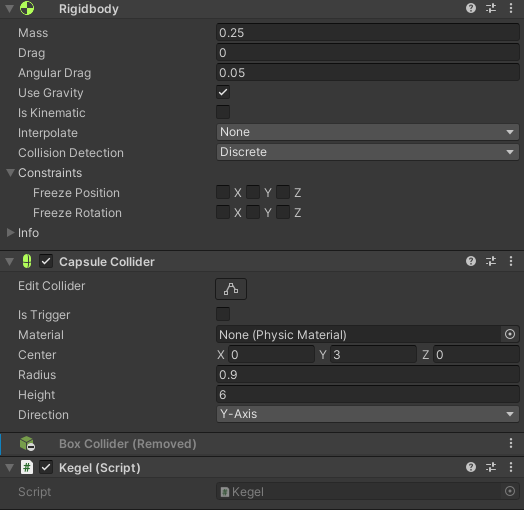Open Box Collider (Removed) options menu
The width and height of the screenshot is (524, 510).
(511, 443)
